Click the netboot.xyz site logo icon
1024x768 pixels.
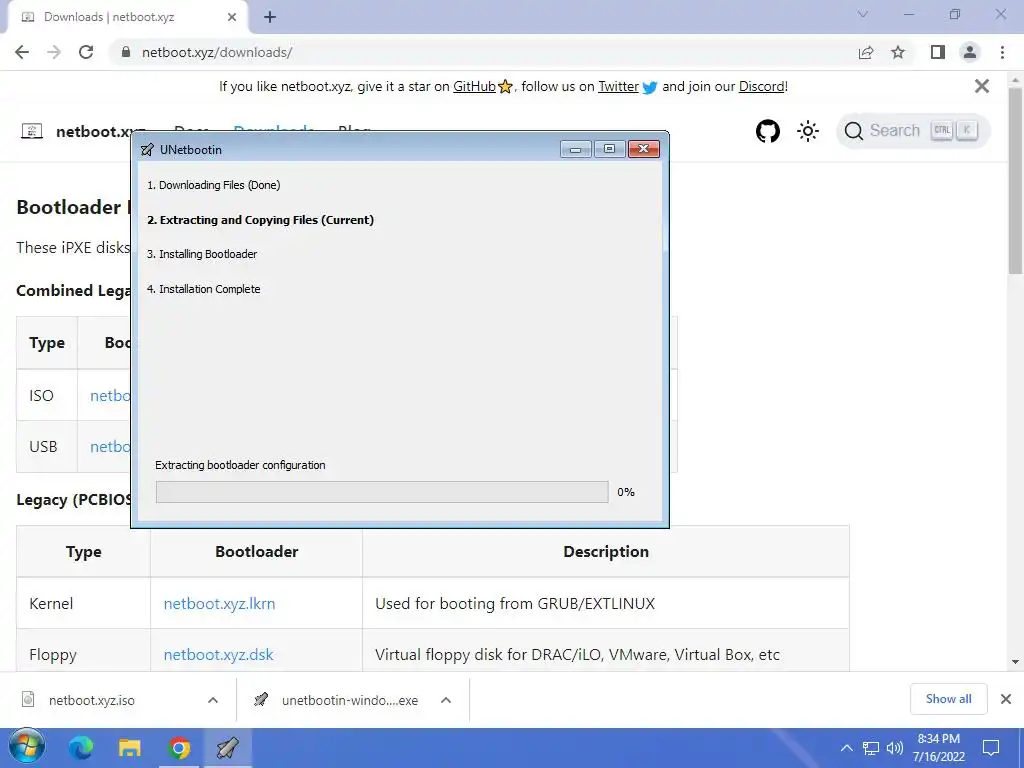click(32, 131)
